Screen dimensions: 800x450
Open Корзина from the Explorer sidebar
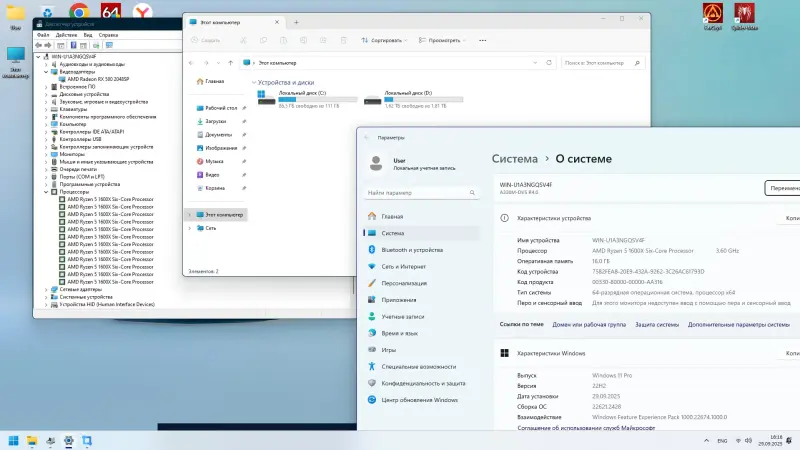pos(215,188)
